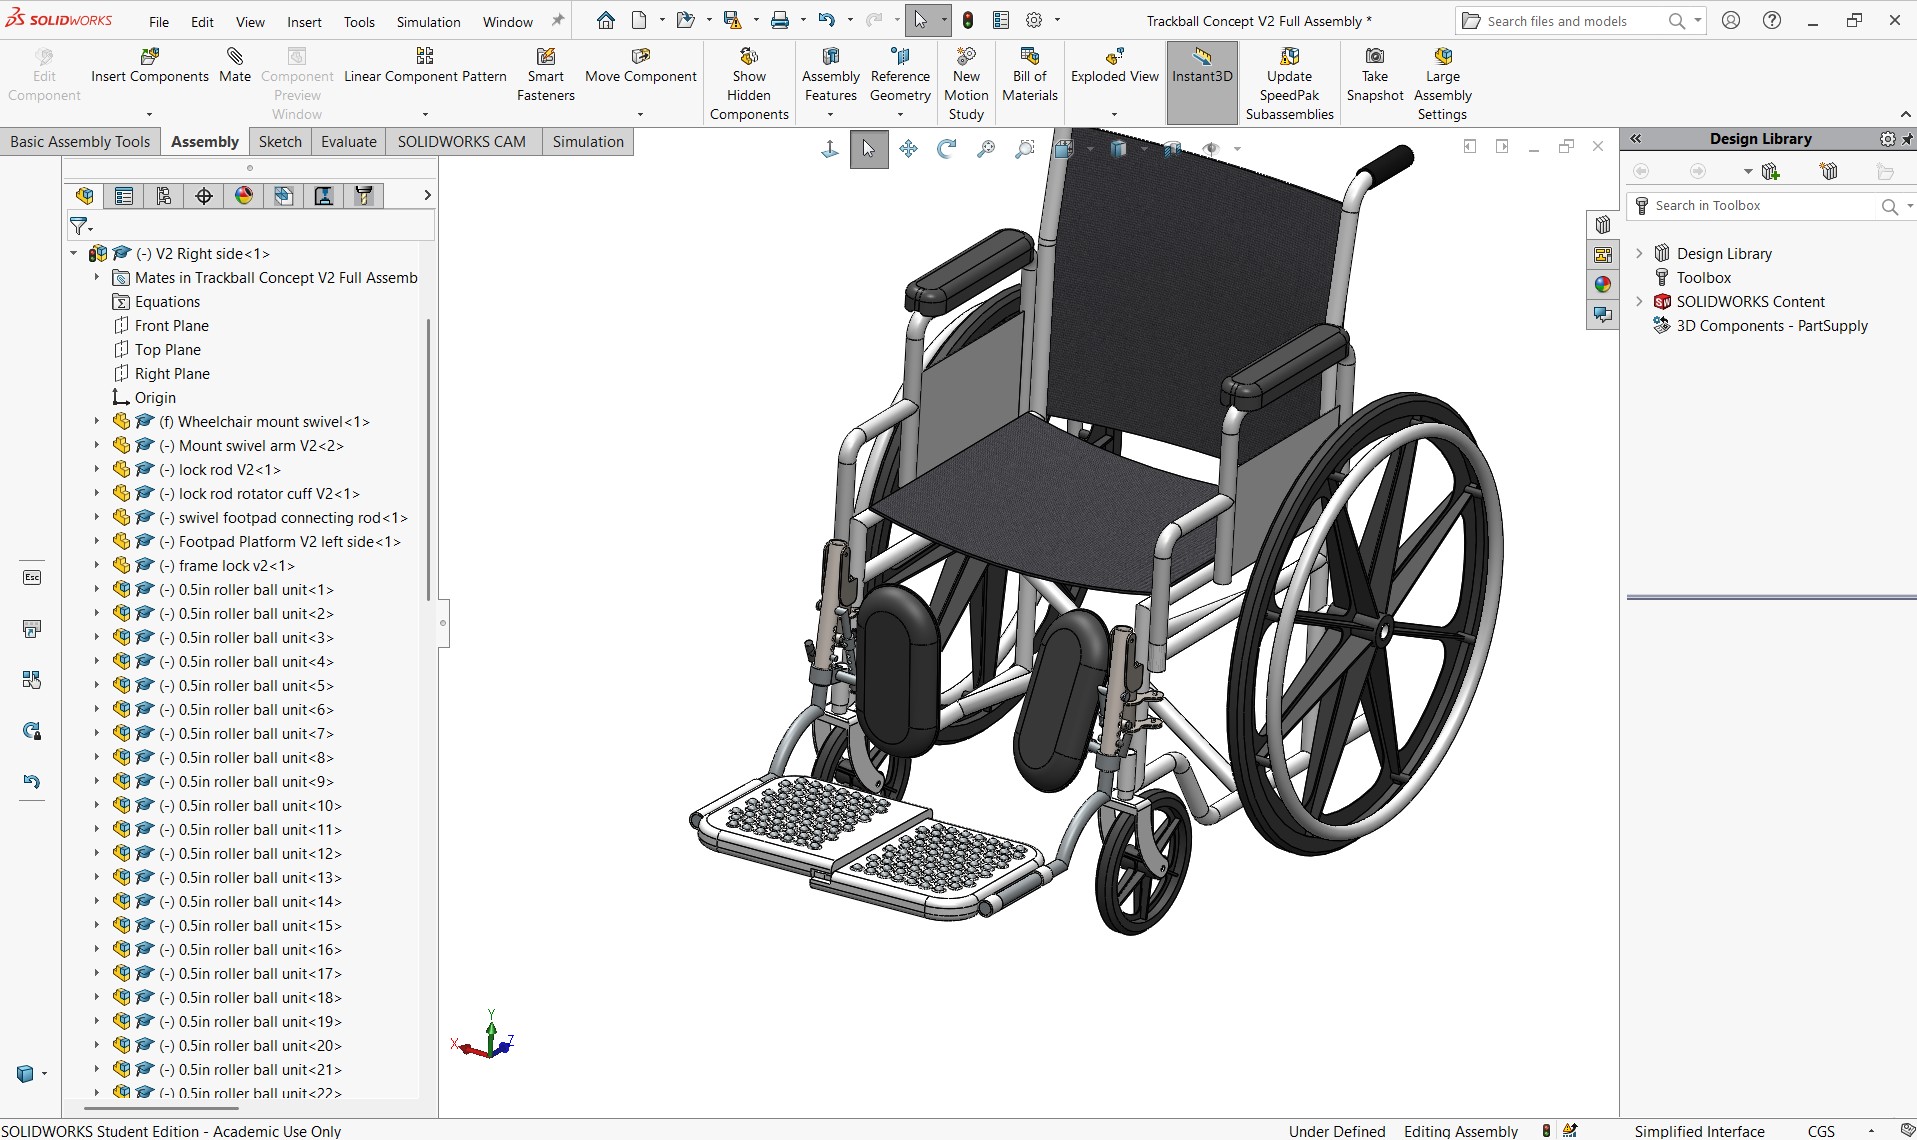Select Toolbox in the Design Library
Screen dimensions: 1917x1140
(1703, 278)
